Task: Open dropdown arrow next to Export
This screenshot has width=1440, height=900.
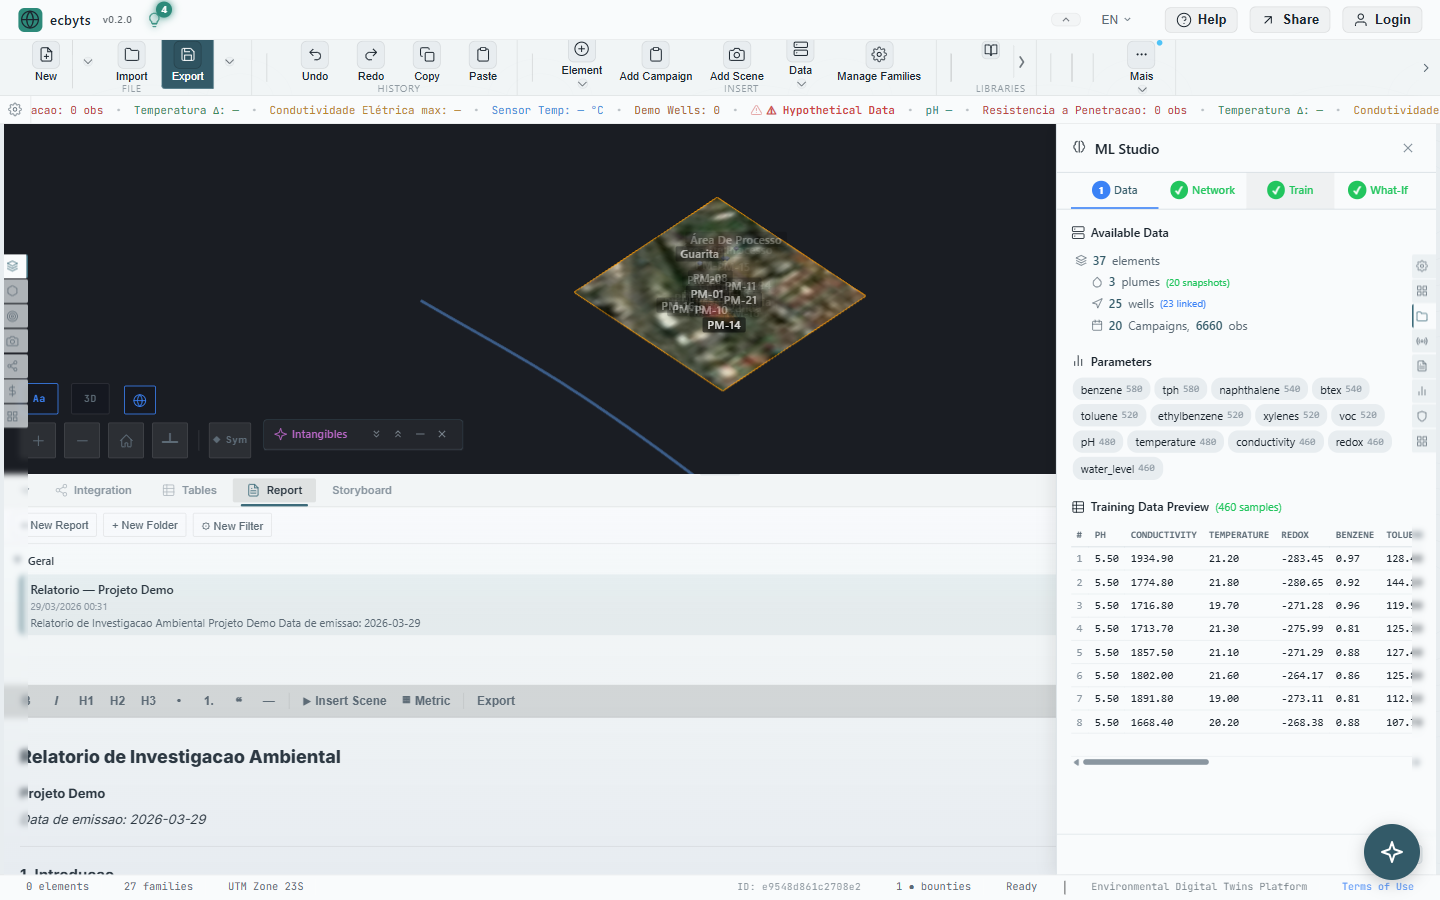Action: tap(230, 62)
